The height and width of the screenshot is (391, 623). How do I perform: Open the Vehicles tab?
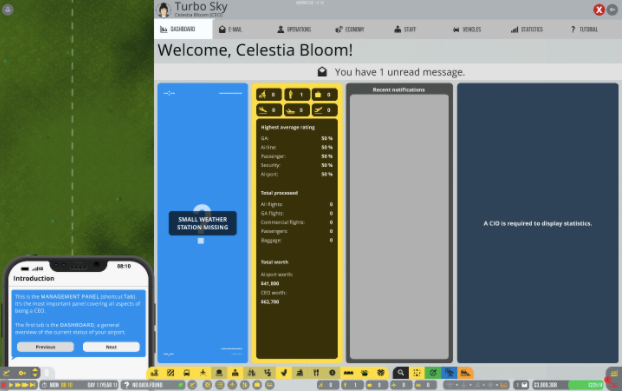pyautogui.click(x=467, y=29)
